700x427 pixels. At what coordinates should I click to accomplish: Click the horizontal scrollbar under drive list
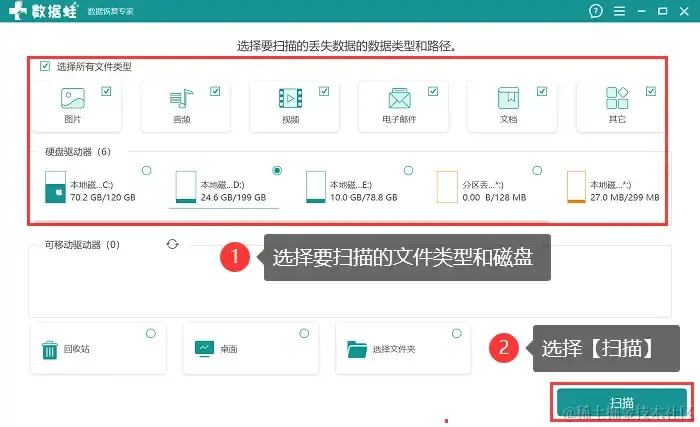pos(292,220)
